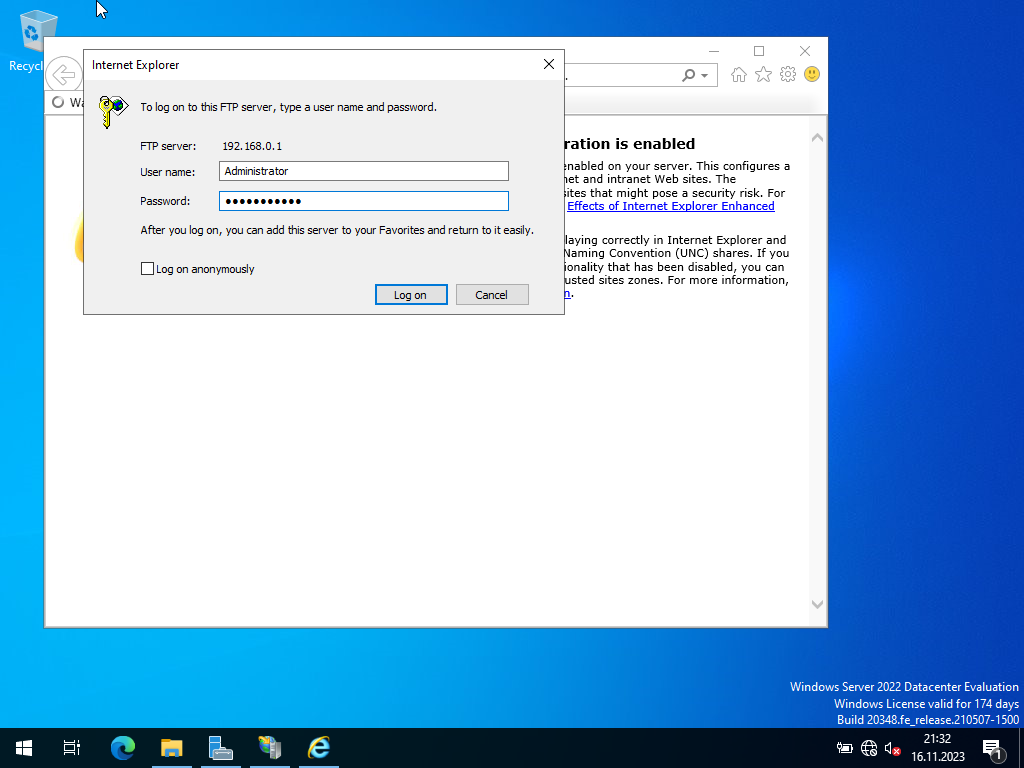Open the fourth taskbar app with globe icon
1024x768 pixels.
click(x=270, y=748)
